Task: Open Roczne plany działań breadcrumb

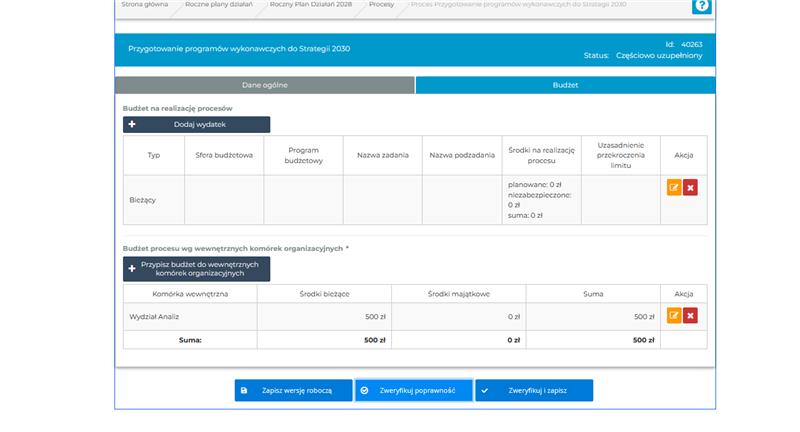Action: click(x=220, y=5)
